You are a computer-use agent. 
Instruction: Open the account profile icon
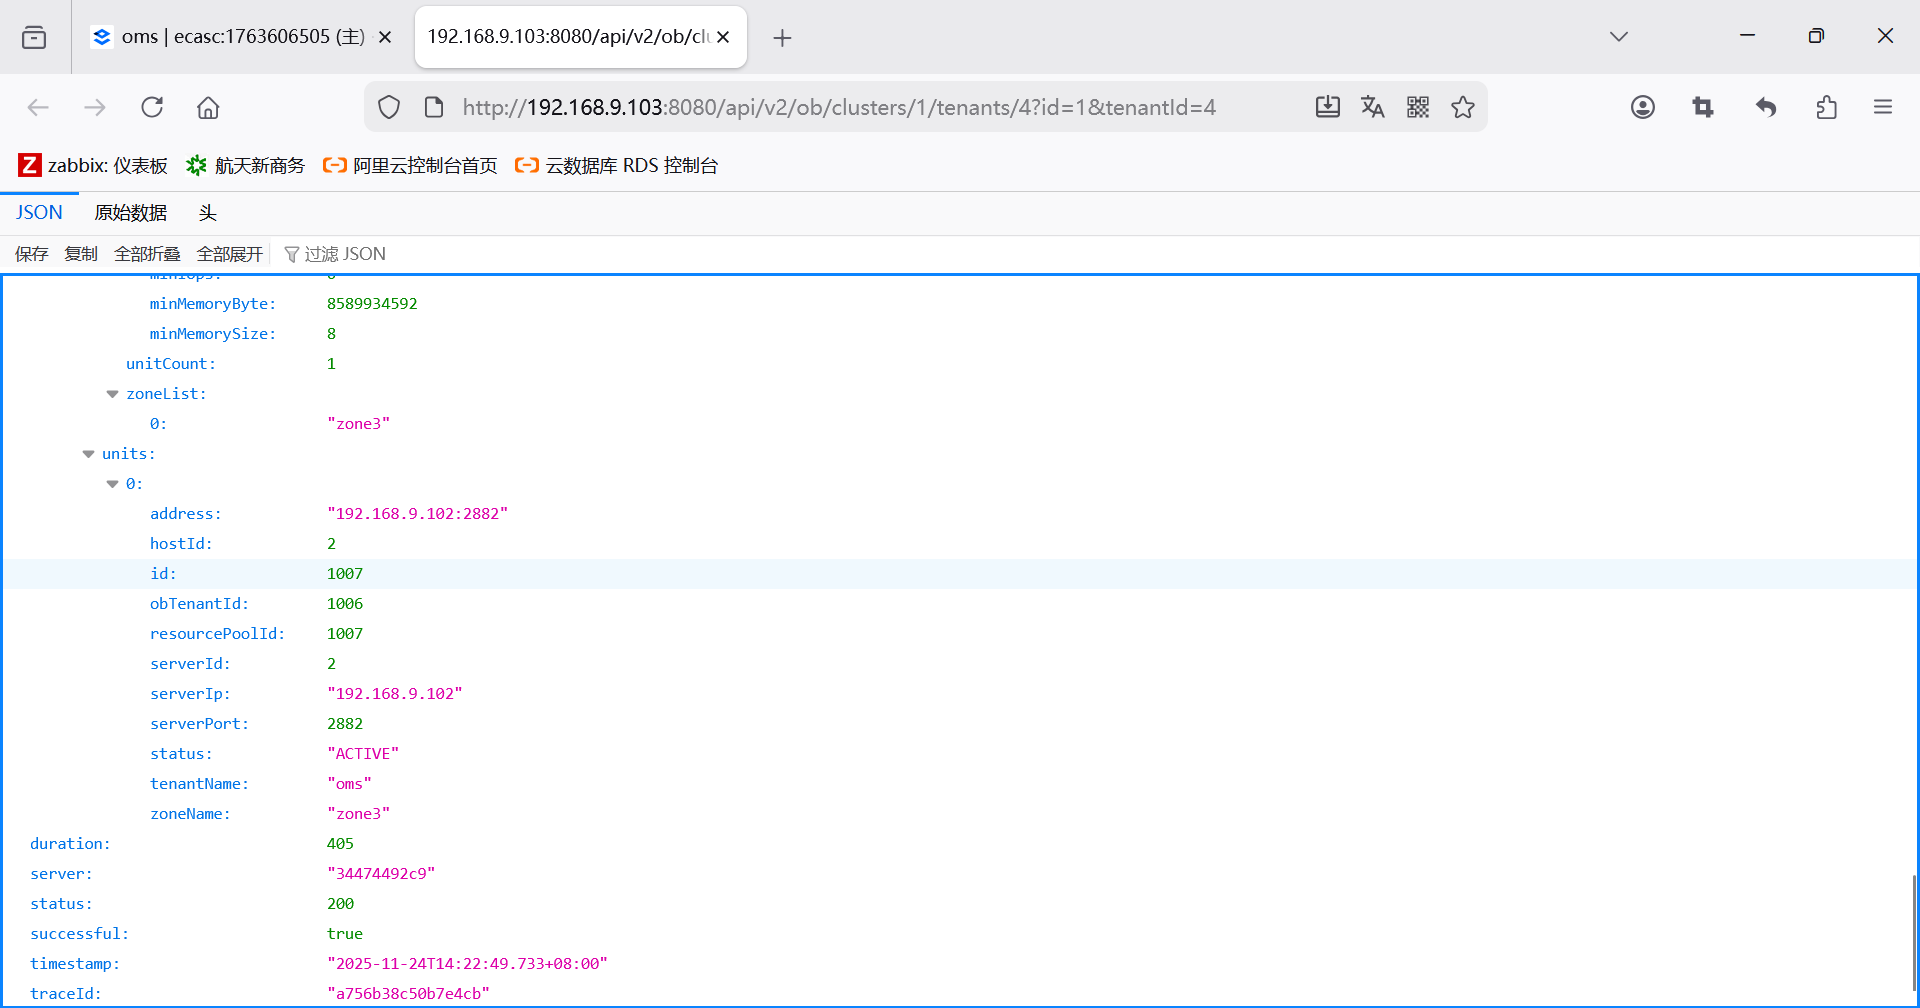pos(1643,107)
